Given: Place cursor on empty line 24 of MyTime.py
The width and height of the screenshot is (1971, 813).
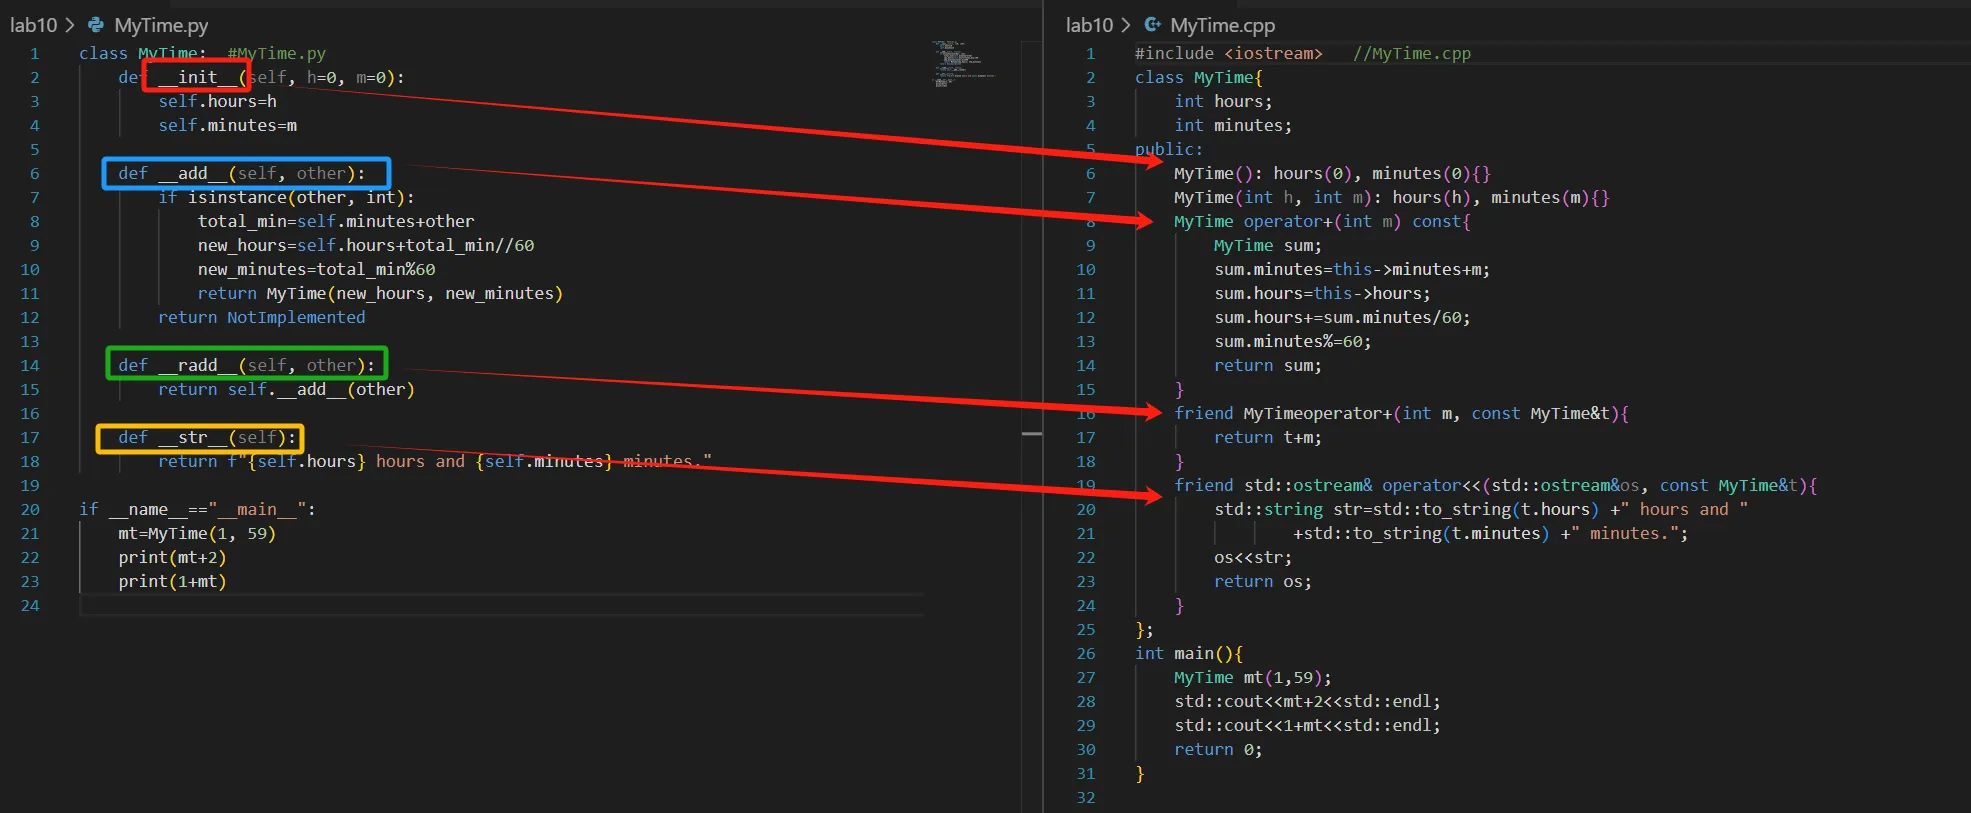Looking at the screenshot, I should click(x=400, y=606).
